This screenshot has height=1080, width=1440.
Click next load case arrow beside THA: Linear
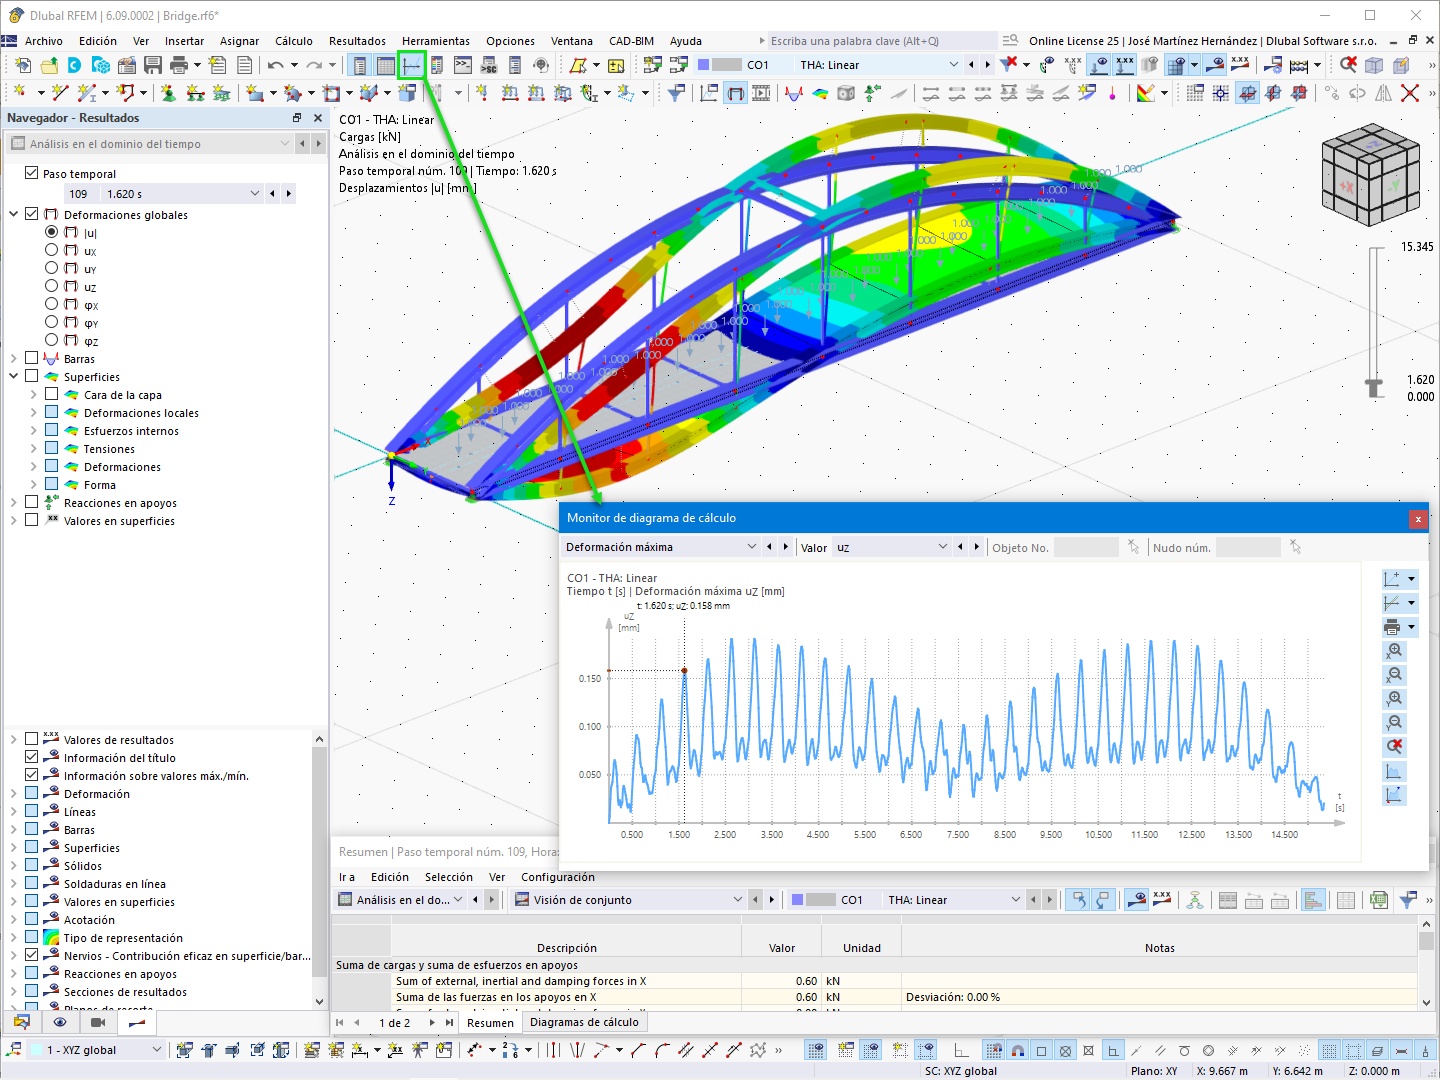point(988,65)
